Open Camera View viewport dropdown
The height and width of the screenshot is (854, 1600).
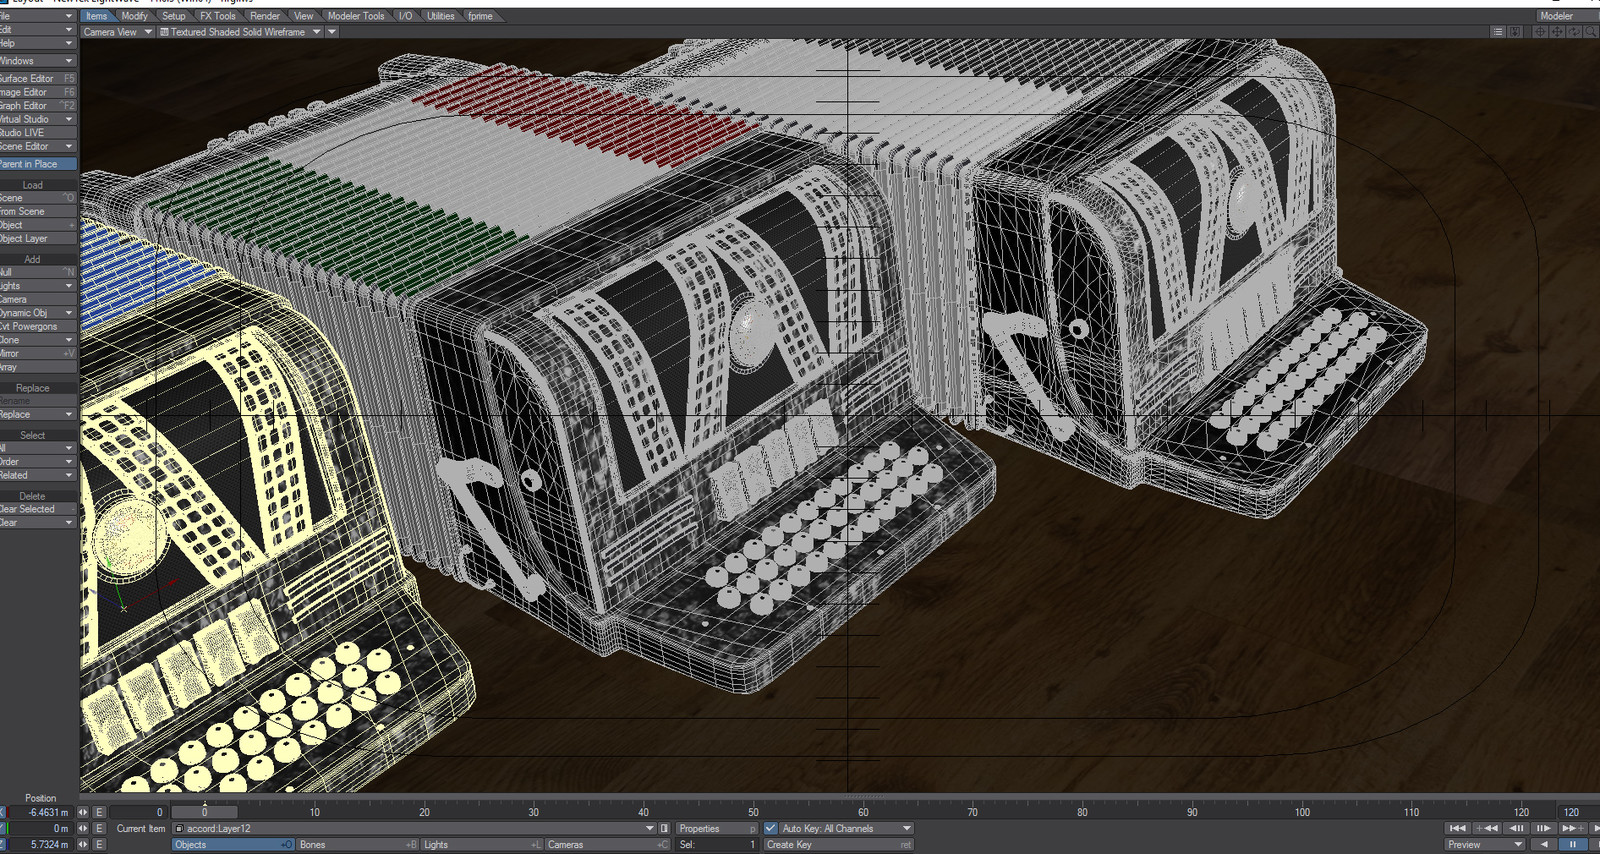coord(118,32)
